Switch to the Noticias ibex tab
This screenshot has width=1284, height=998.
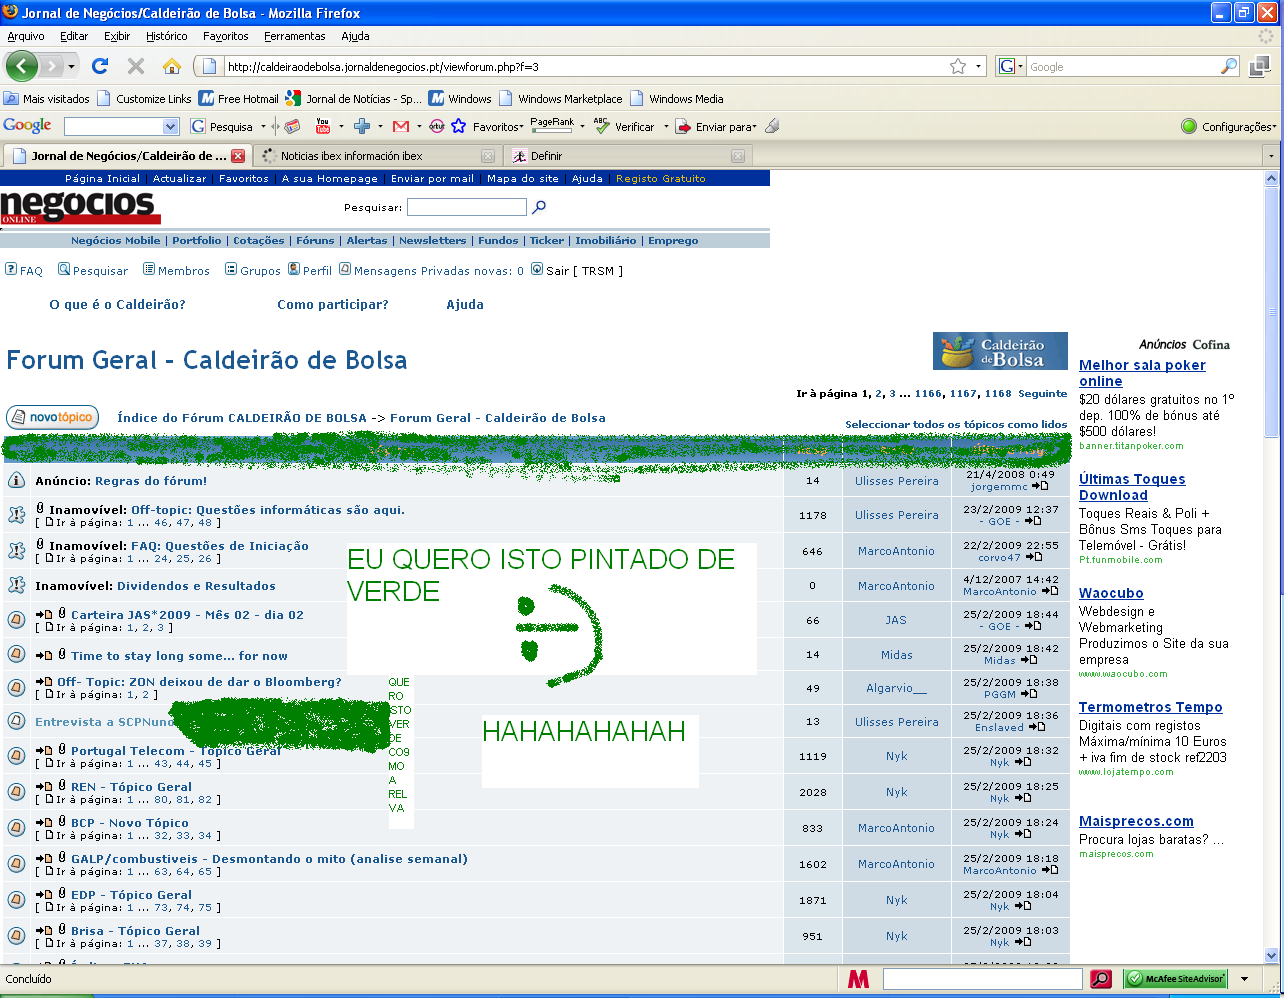pyautogui.click(x=377, y=156)
